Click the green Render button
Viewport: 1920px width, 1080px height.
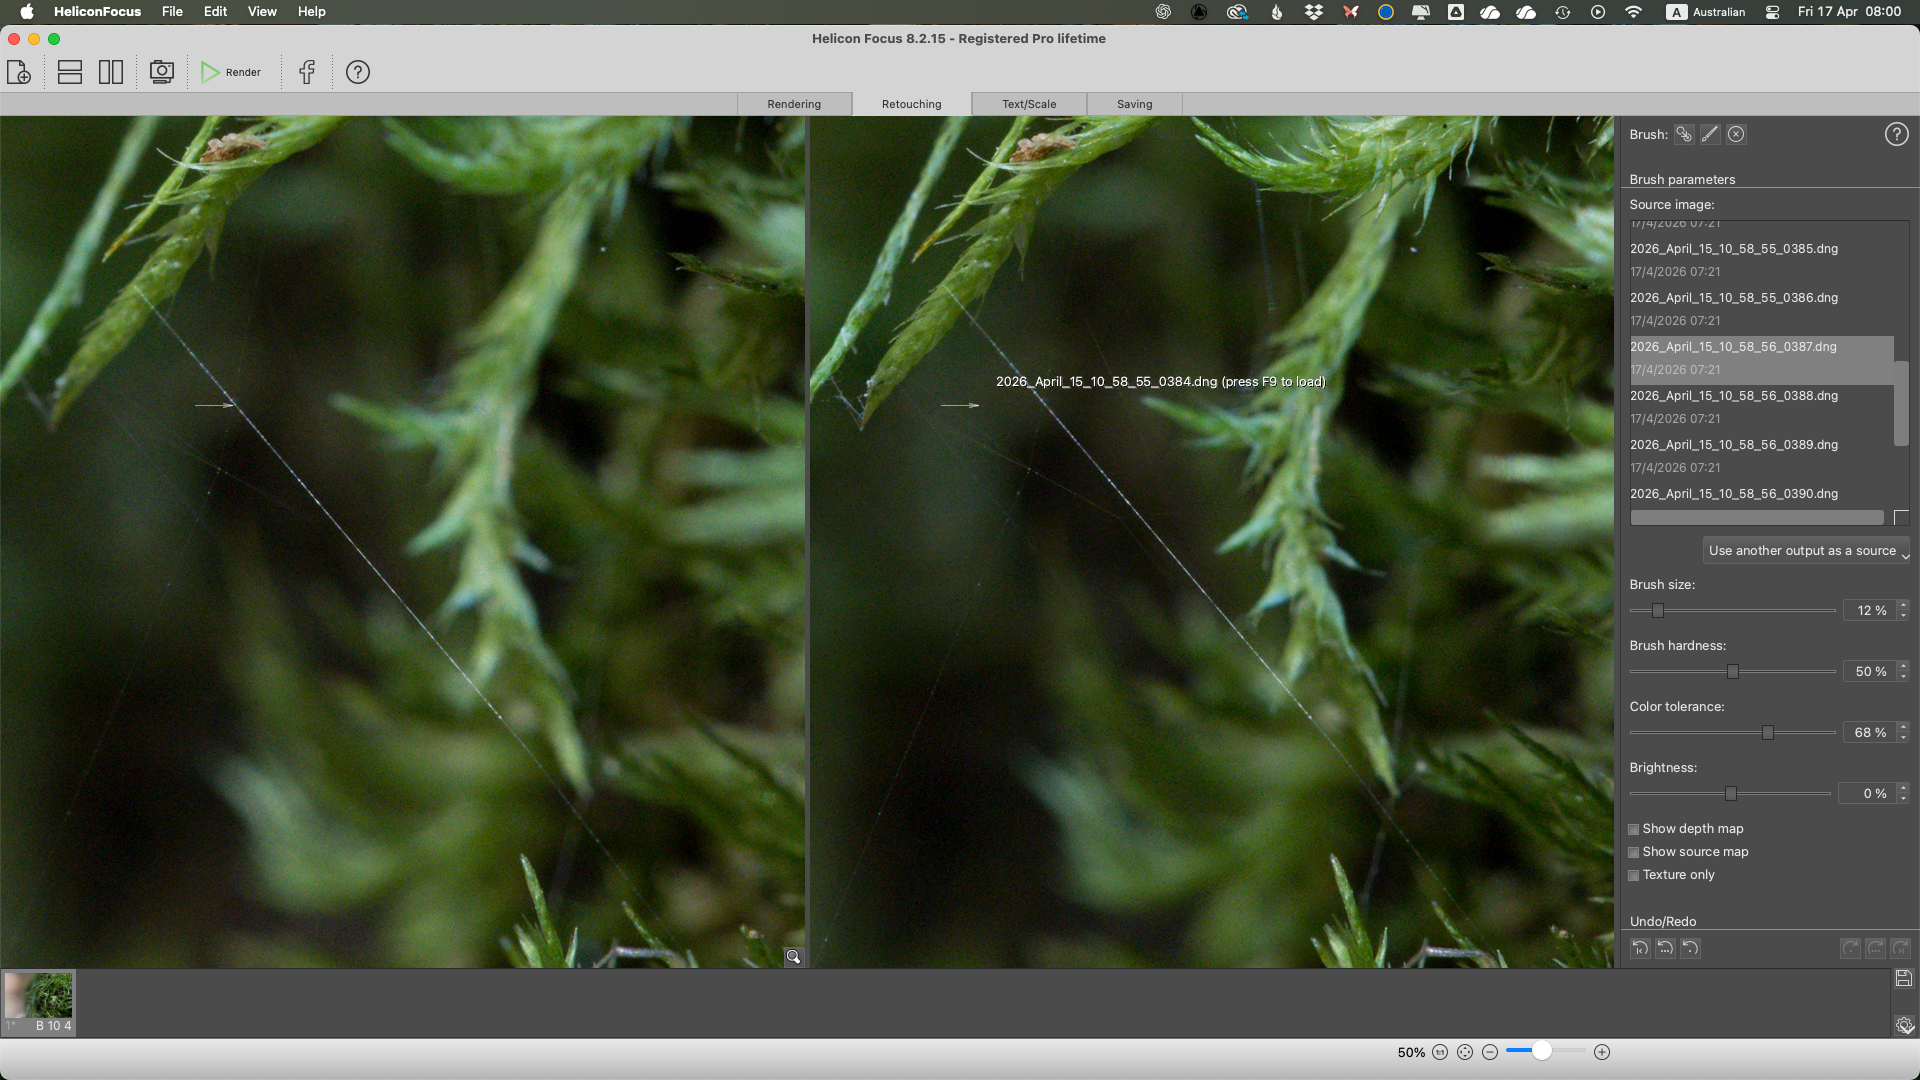(232, 72)
